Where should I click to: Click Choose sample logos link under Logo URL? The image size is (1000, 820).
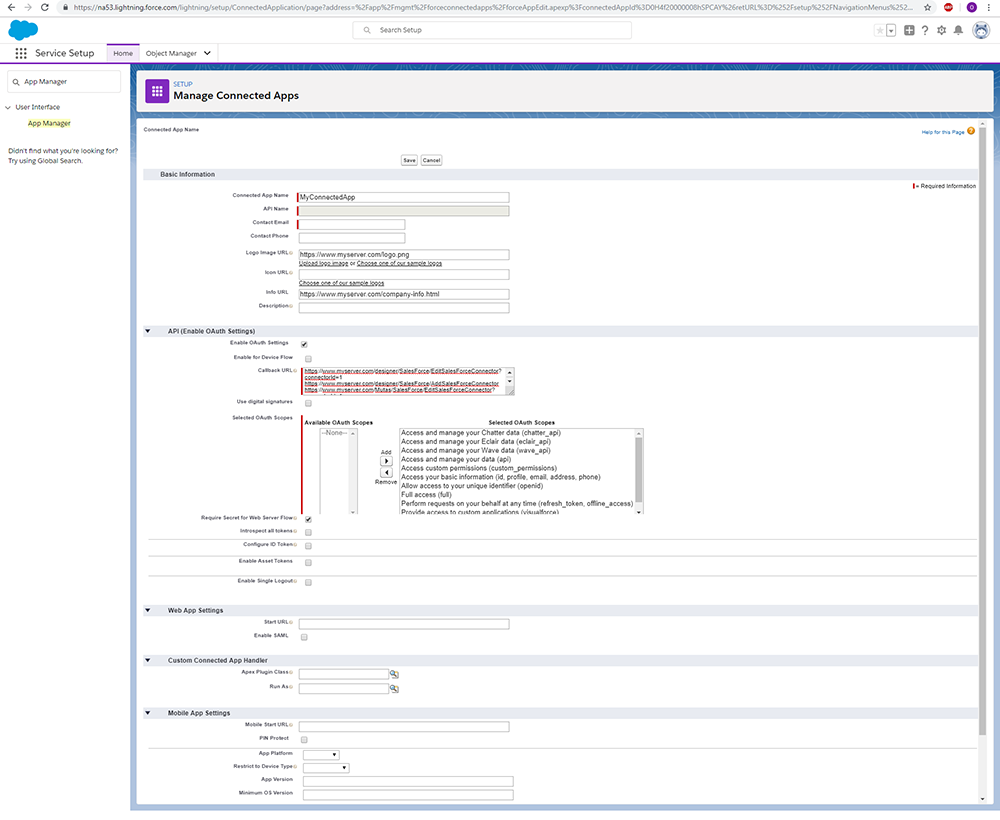[399, 263]
